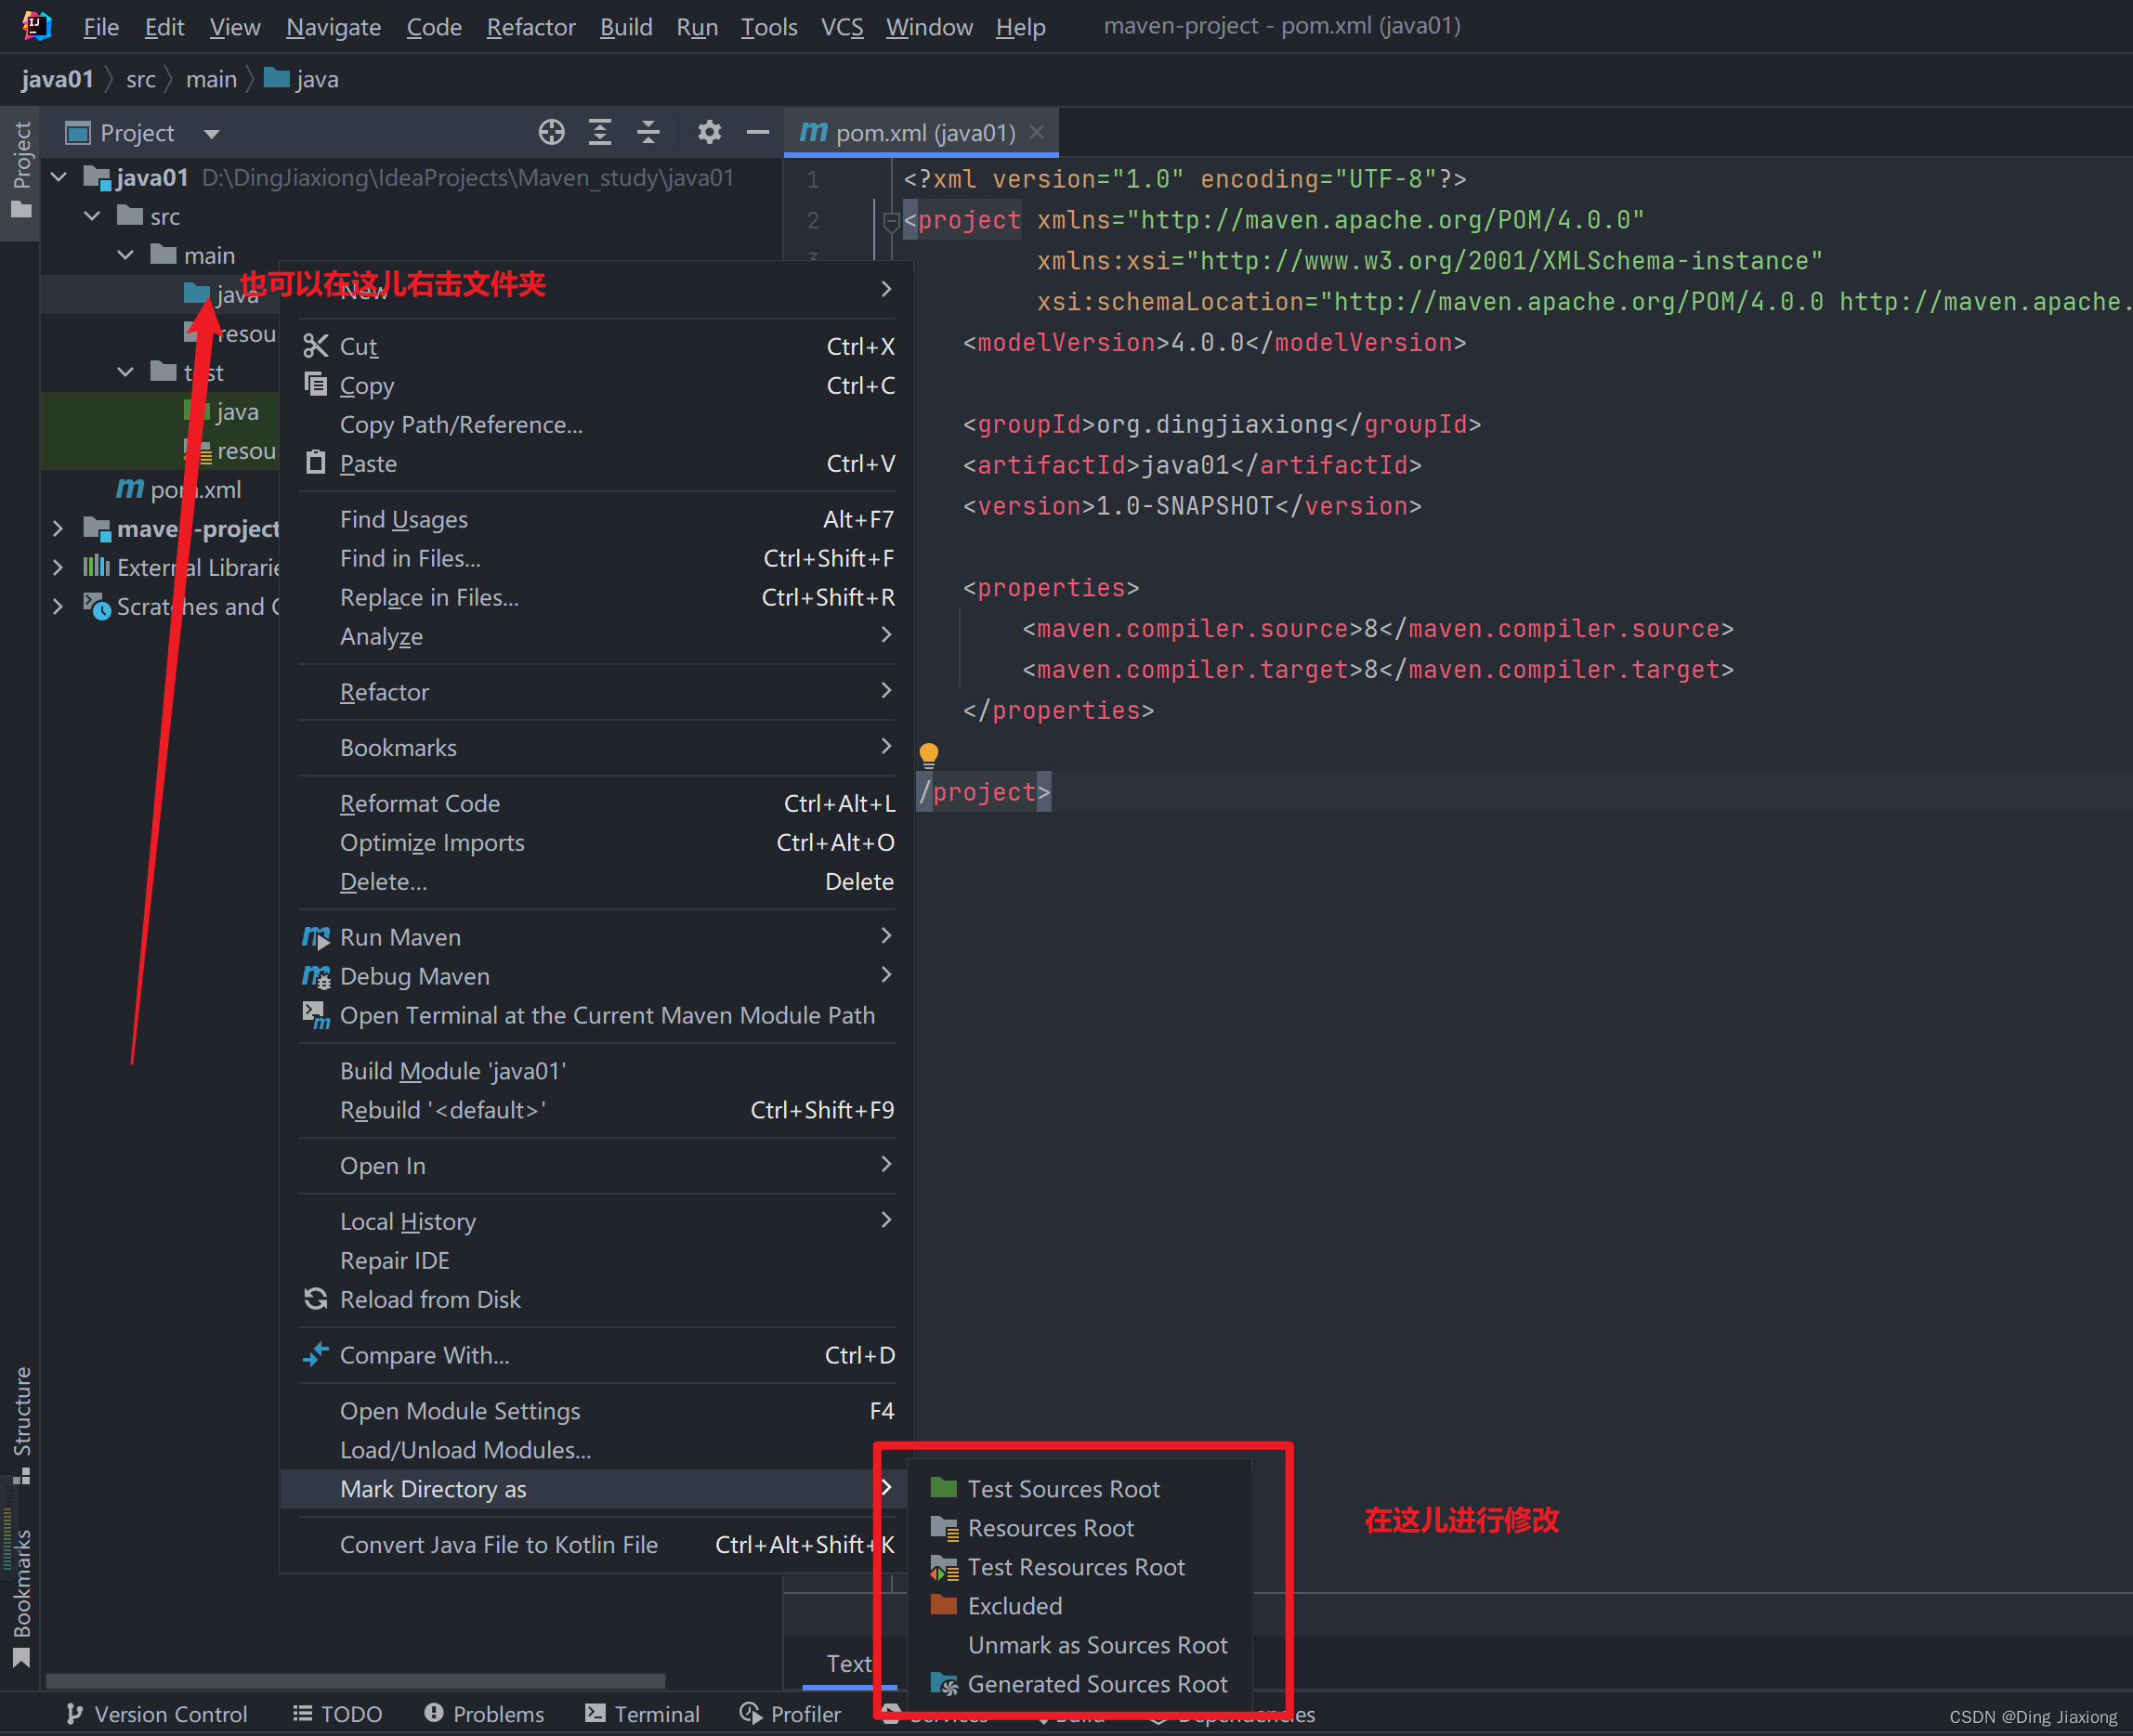Click the Text tab below the editor

click(848, 1663)
